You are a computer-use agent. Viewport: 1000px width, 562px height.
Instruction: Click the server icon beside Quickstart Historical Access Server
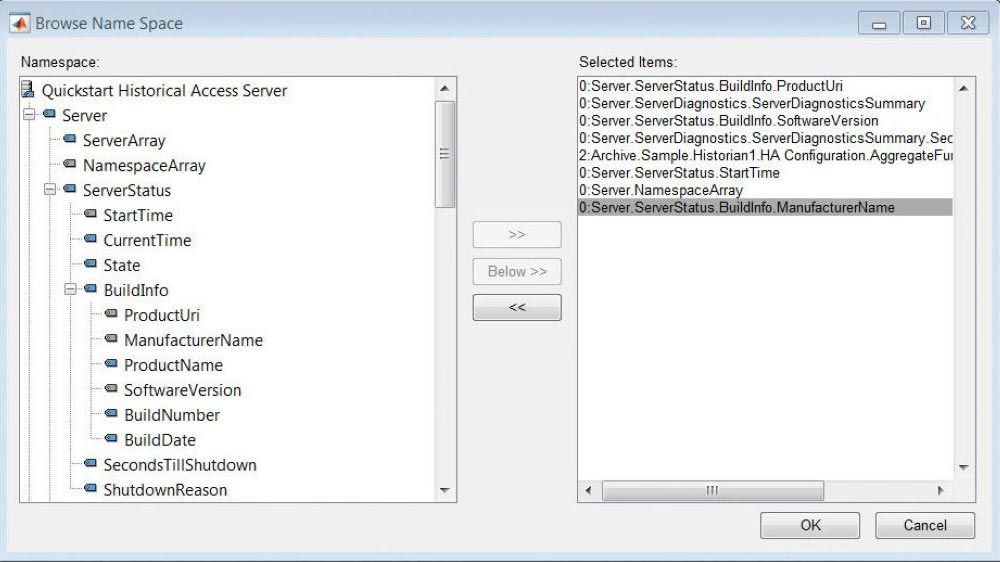pyautogui.click(x=28, y=91)
